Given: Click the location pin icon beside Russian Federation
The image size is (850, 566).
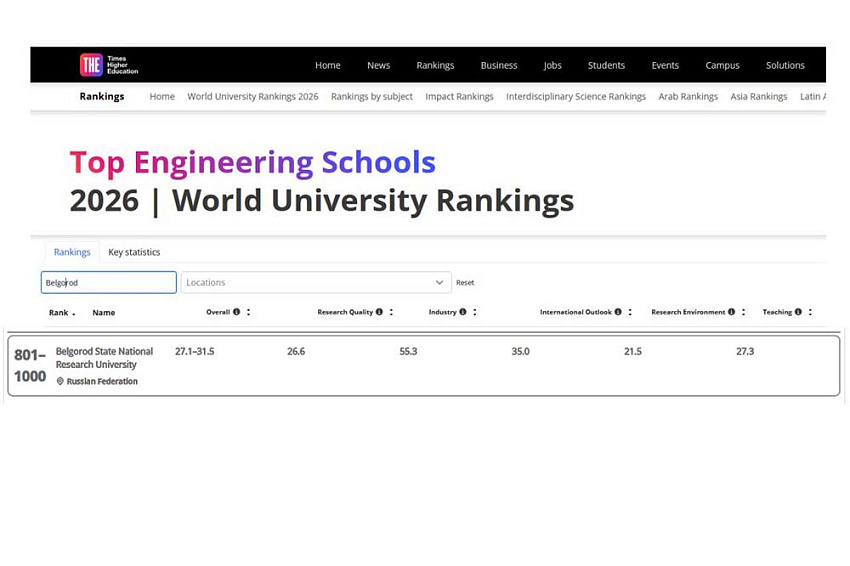Looking at the screenshot, I should (60, 382).
